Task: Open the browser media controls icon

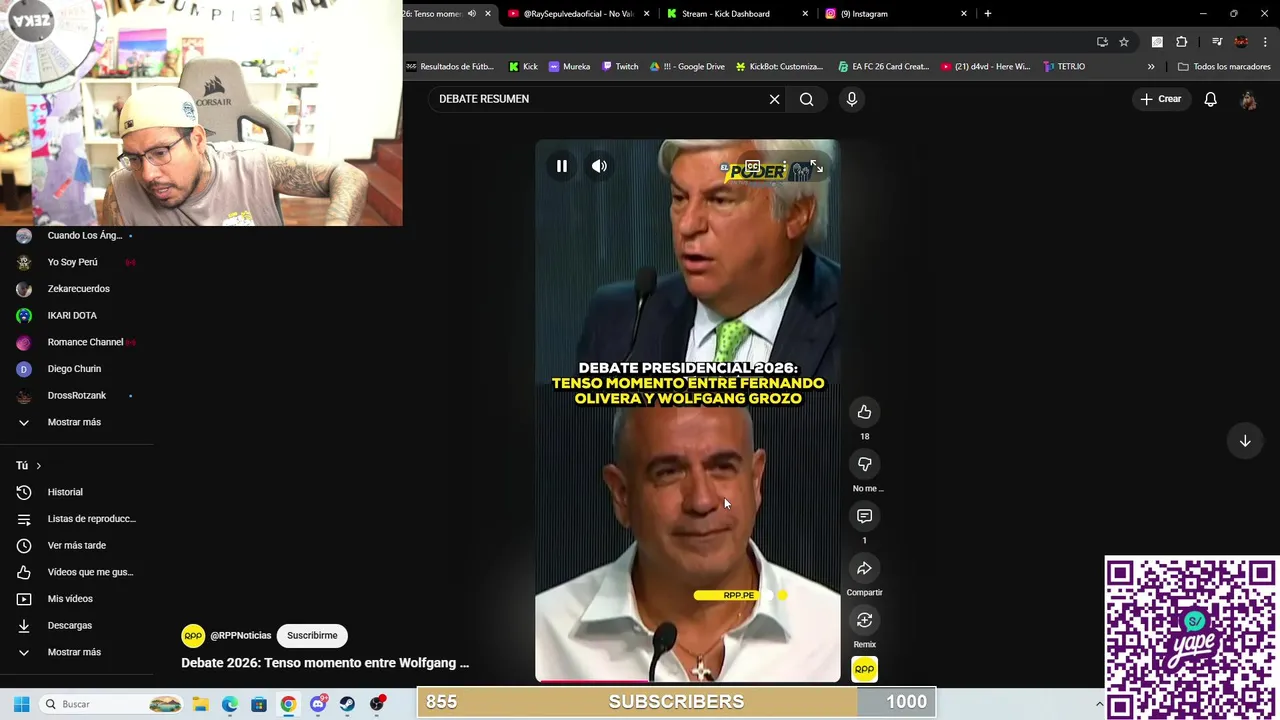Action: coord(1217,42)
